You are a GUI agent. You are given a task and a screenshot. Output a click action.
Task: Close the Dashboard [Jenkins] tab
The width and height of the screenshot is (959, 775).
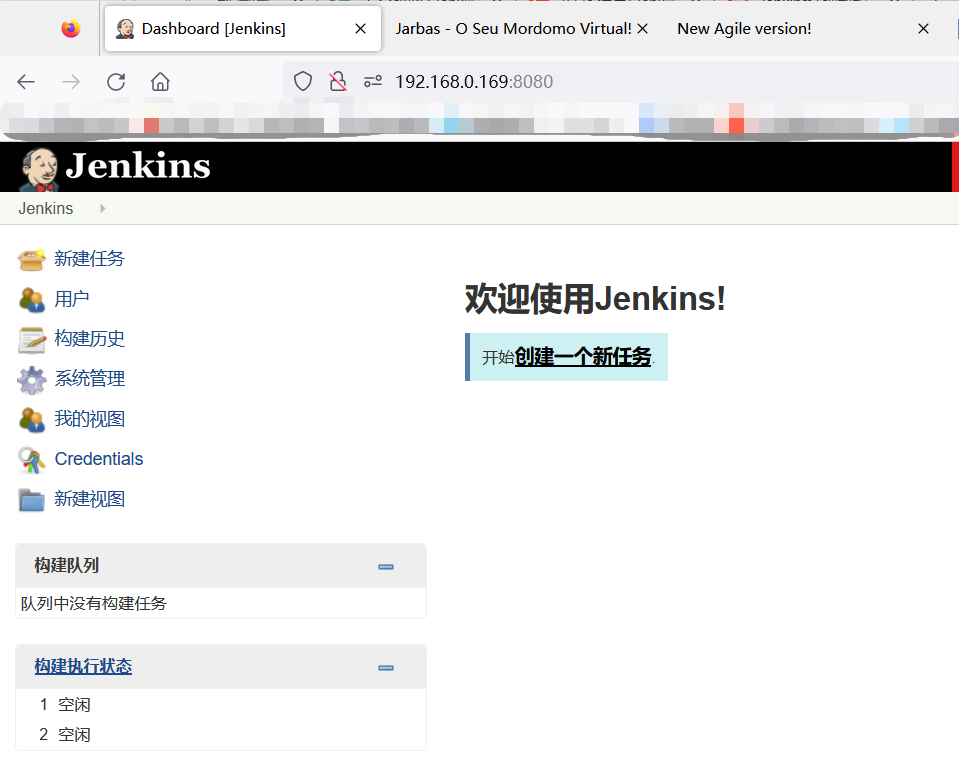coord(361,29)
